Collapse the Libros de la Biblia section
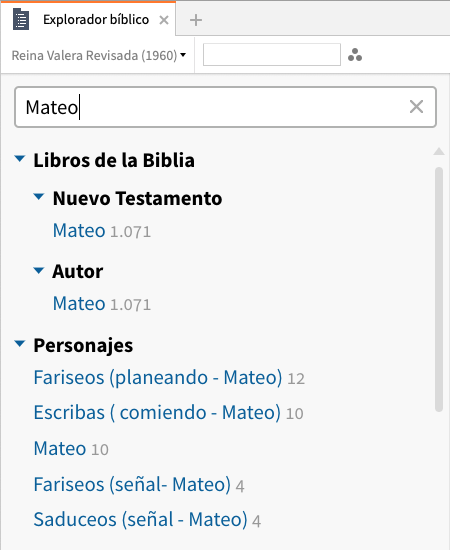This screenshot has height=550, width=450. click(x=20, y=159)
